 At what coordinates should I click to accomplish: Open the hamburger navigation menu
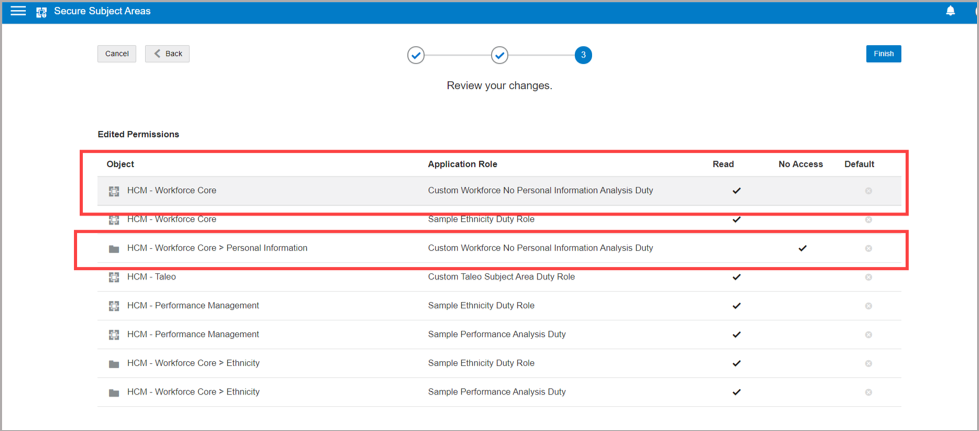tap(18, 11)
